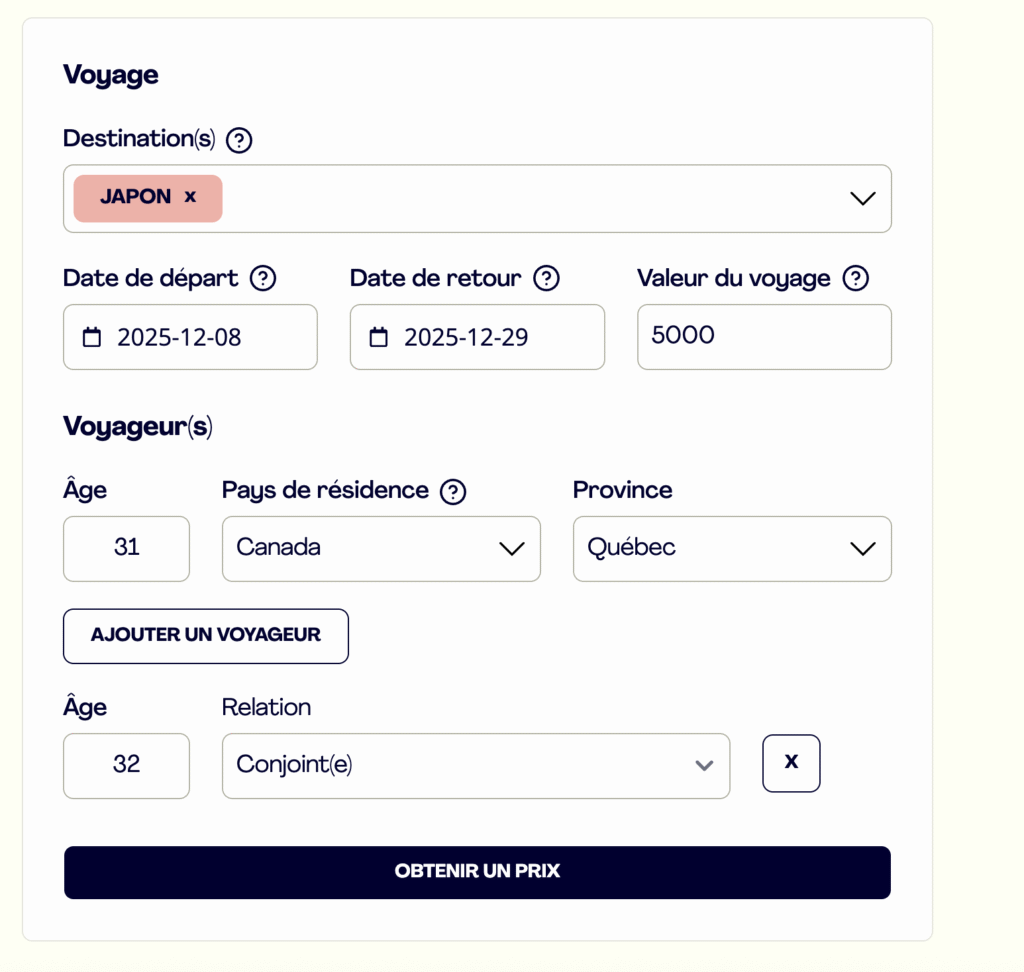Image resolution: width=1024 pixels, height=972 pixels.
Task: Click help icon beside Pays de résidence
Action: pyautogui.click(x=453, y=491)
